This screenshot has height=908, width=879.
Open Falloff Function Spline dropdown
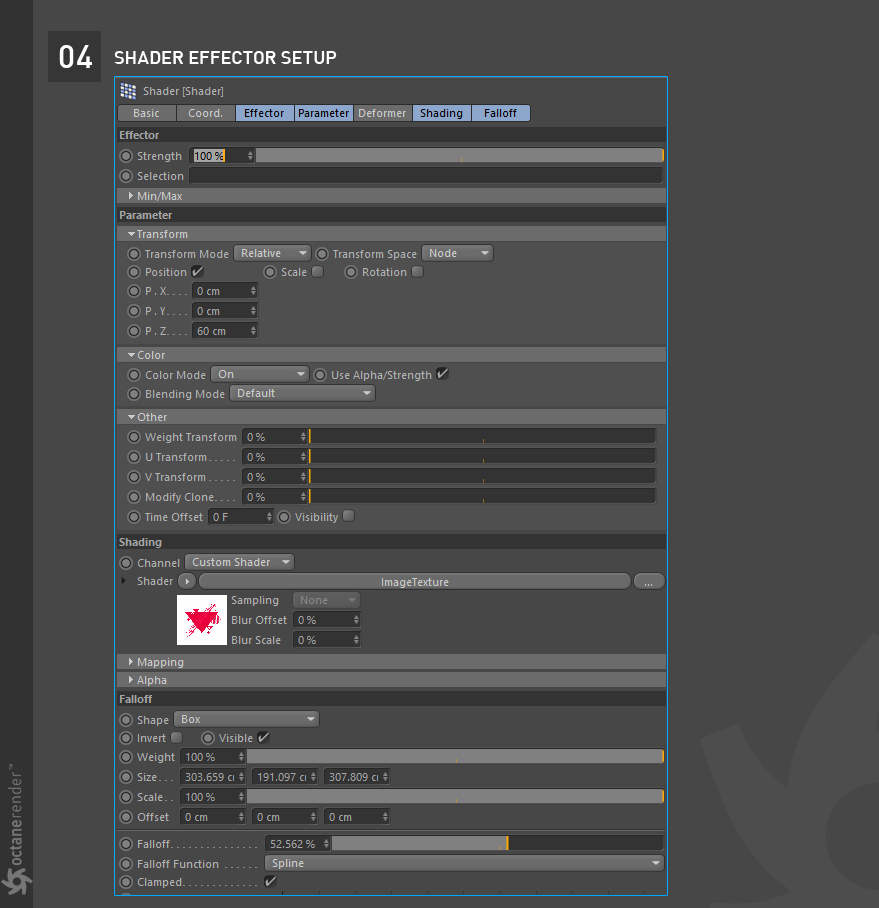click(x=464, y=863)
